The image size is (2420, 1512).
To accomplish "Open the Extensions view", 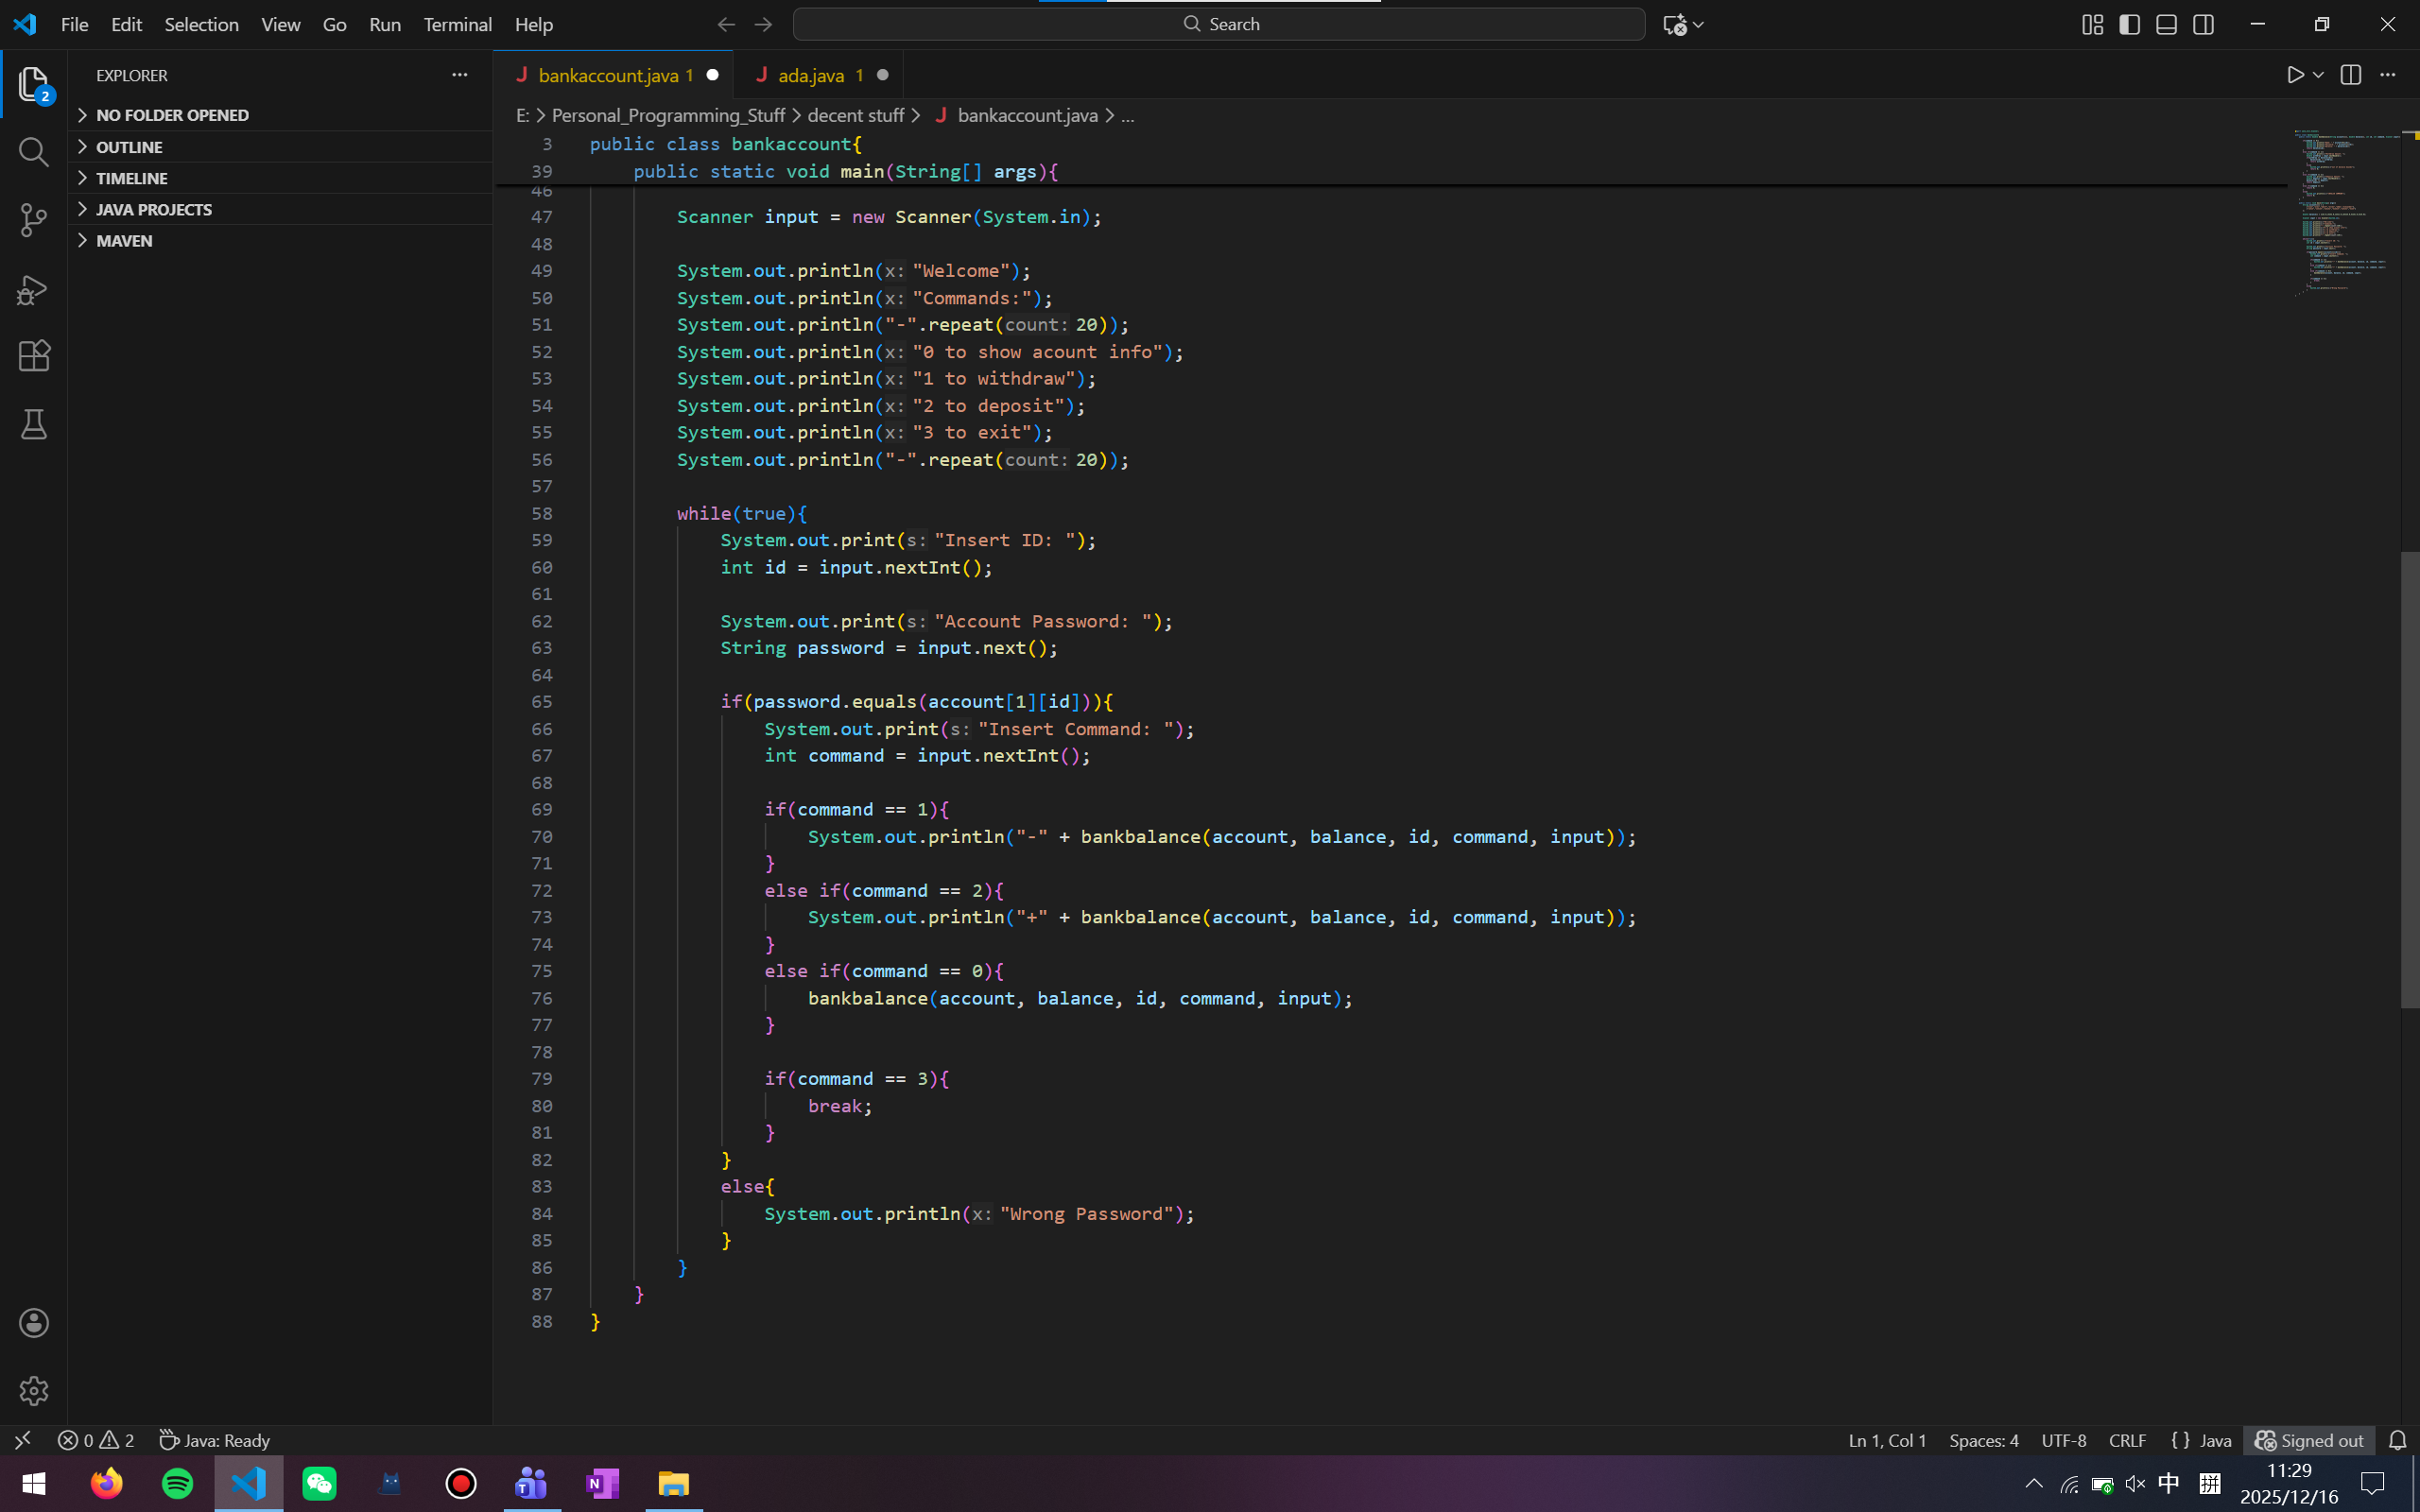I will [33, 356].
